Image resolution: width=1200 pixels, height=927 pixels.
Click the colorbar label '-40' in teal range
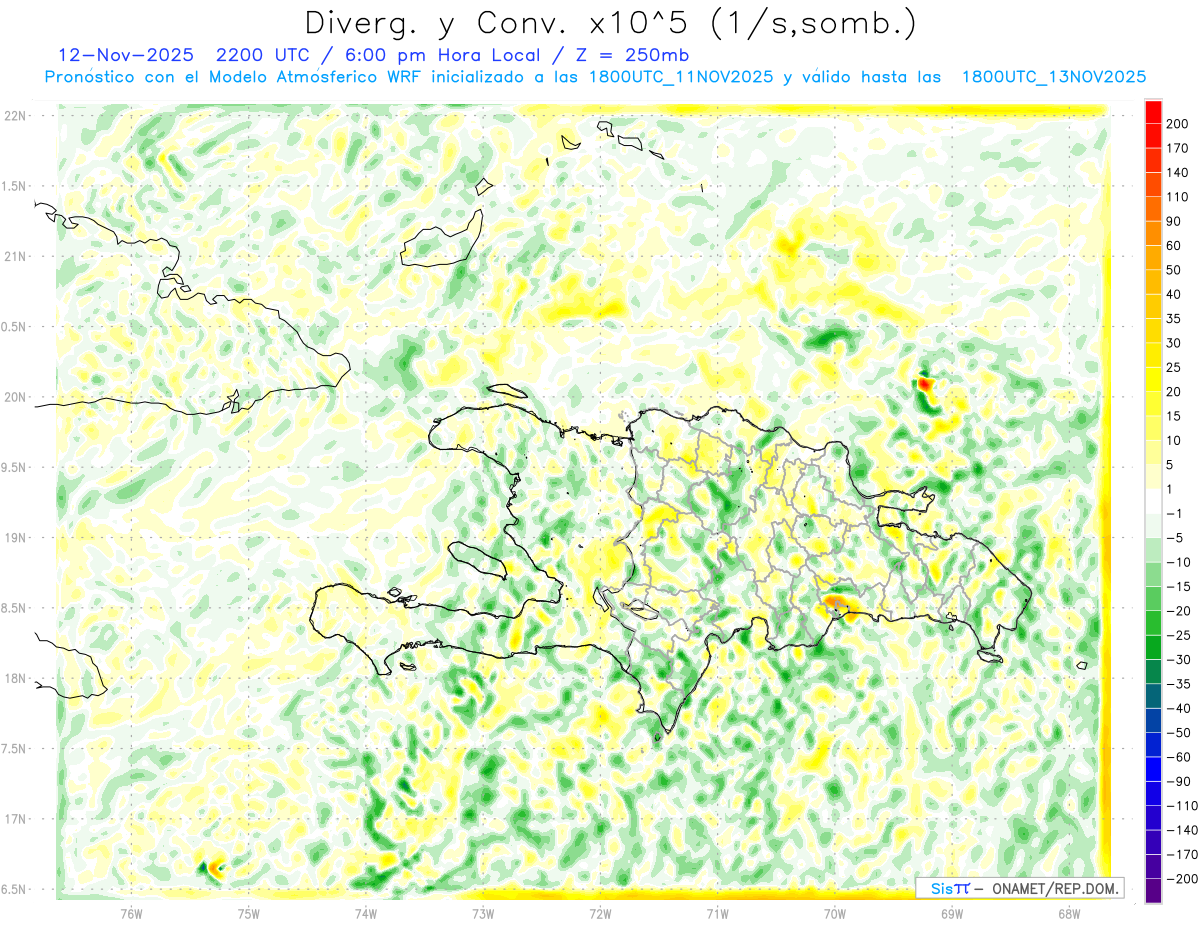click(x=1179, y=708)
